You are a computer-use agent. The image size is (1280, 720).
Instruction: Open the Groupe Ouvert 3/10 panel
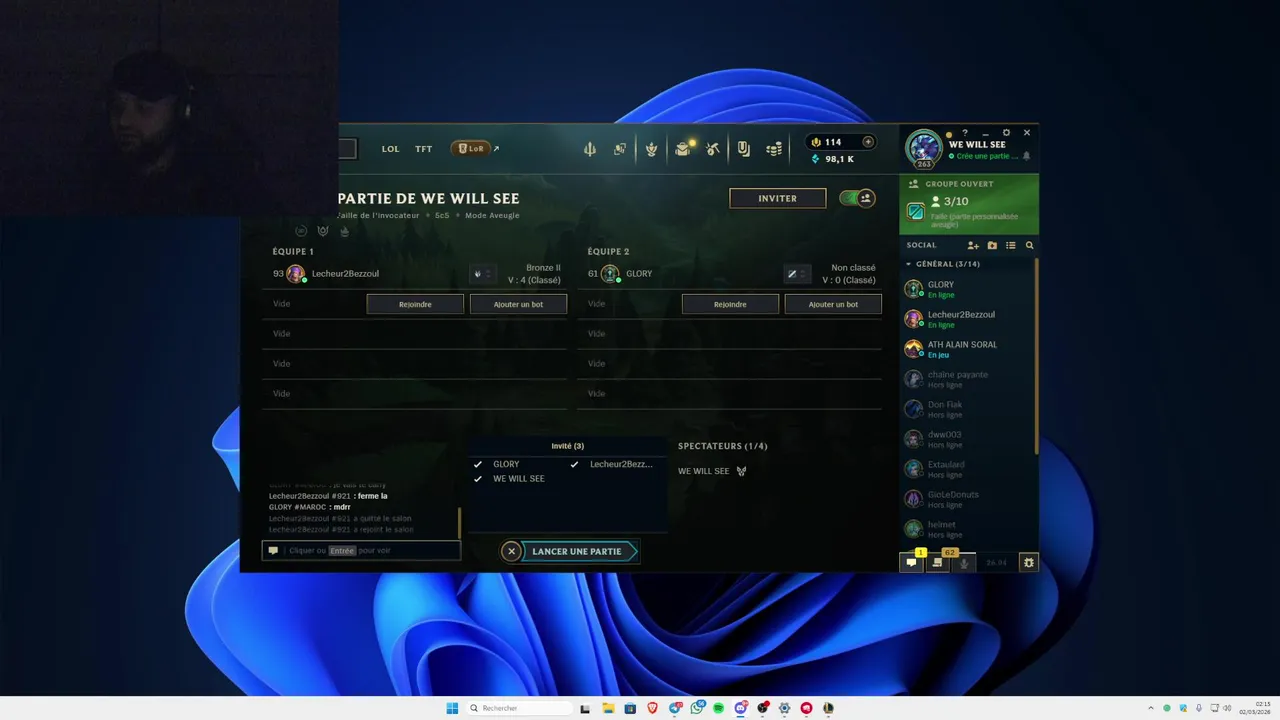point(969,204)
